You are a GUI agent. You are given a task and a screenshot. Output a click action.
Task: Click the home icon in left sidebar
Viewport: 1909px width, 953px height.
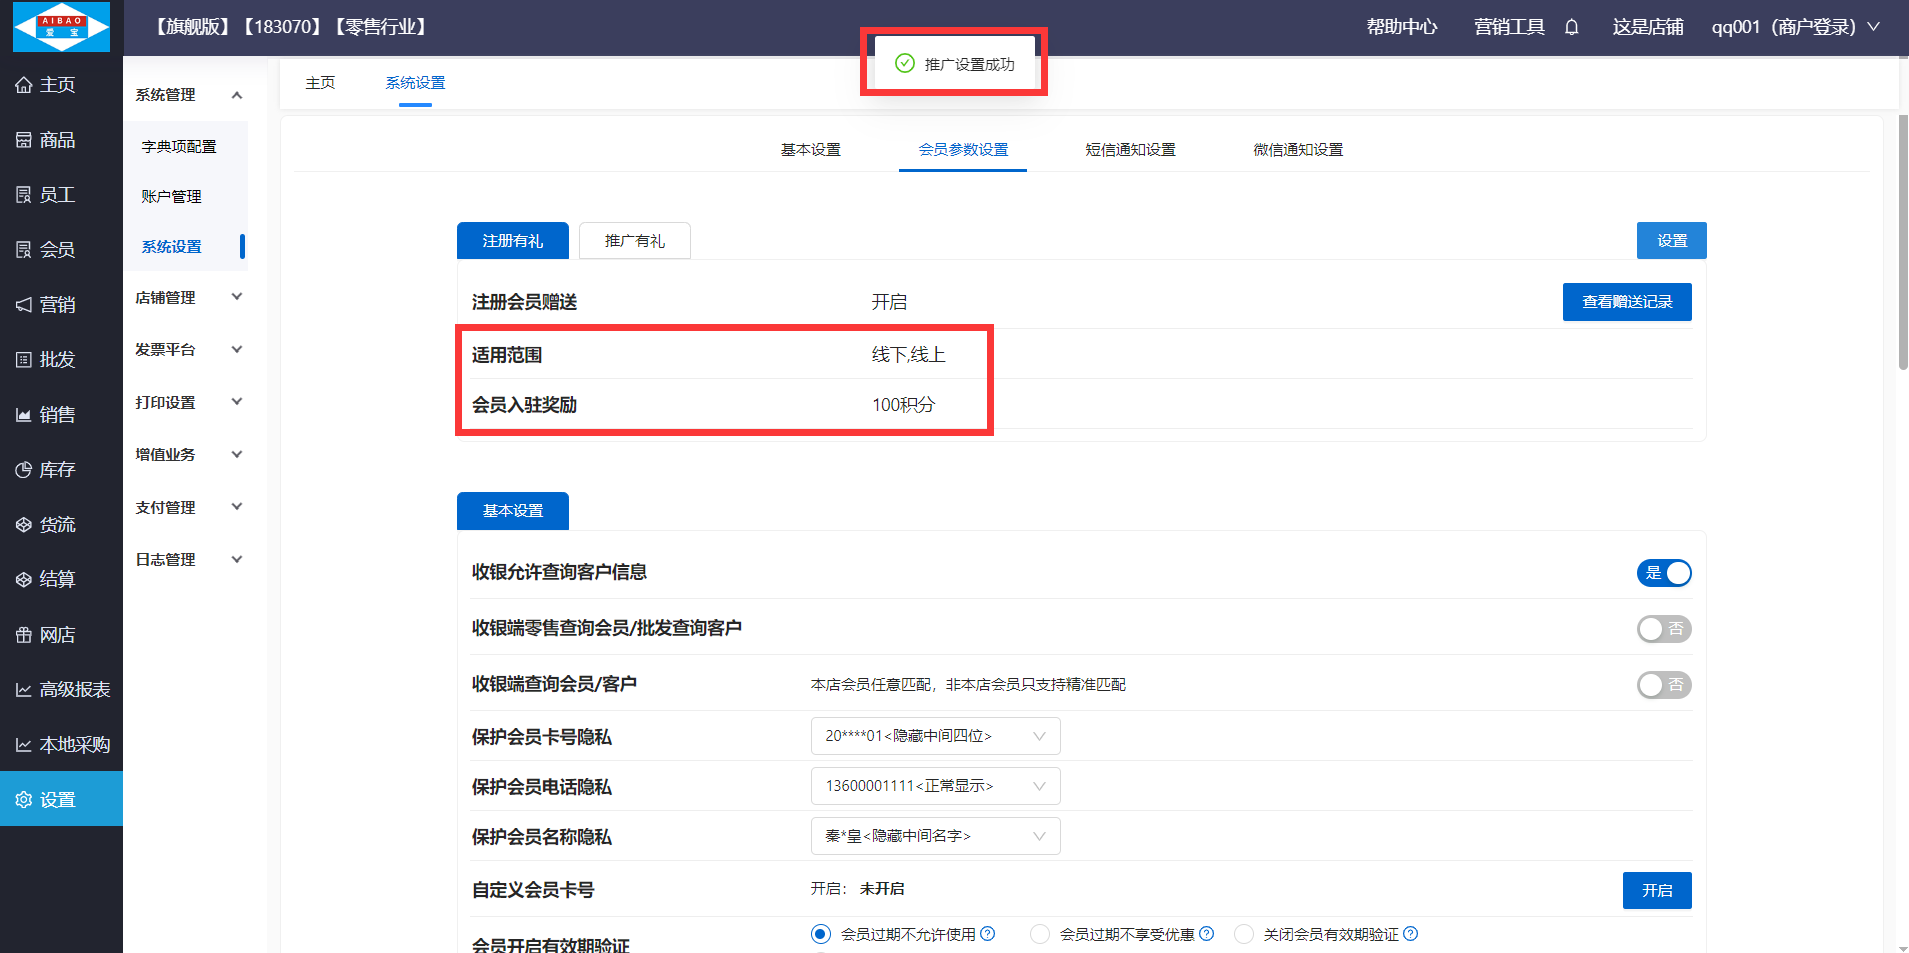(x=24, y=85)
